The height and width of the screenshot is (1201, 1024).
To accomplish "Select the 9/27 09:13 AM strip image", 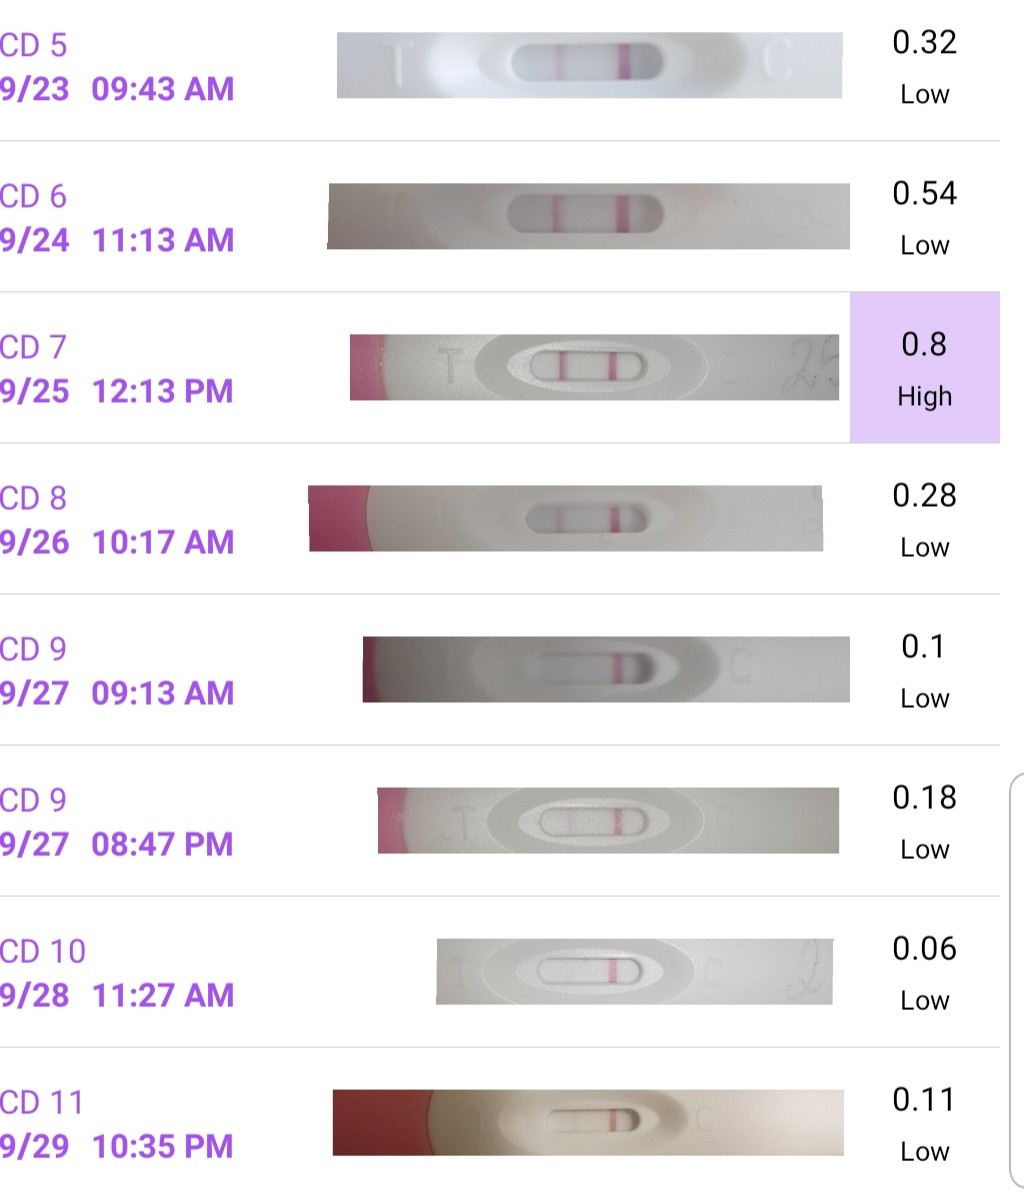I will tap(606, 669).
